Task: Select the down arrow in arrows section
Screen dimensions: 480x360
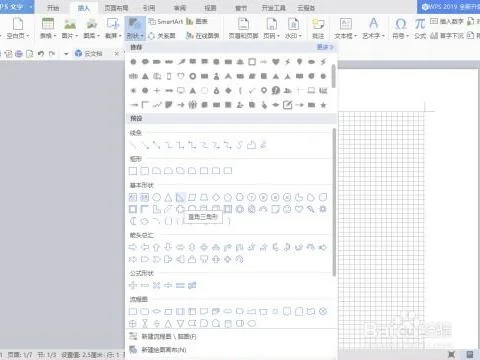Action: click(x=168, y=247)
